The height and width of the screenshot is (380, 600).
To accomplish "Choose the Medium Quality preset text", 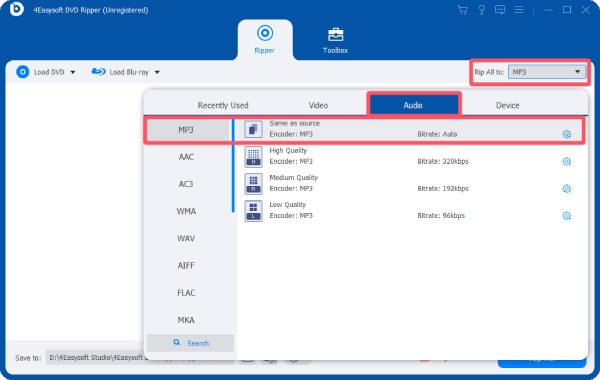I will pyautogui.click(x=293, y=178).
